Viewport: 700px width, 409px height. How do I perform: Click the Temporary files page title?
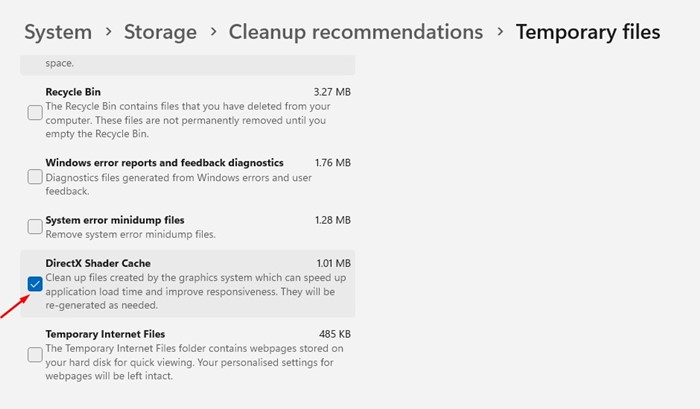(x=588, y=32)
